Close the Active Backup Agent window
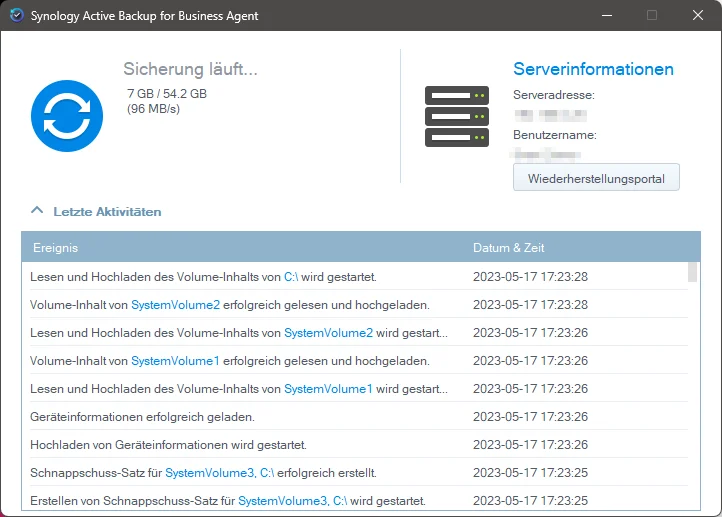This screenshot has height=517, width=722. (698, 15)
